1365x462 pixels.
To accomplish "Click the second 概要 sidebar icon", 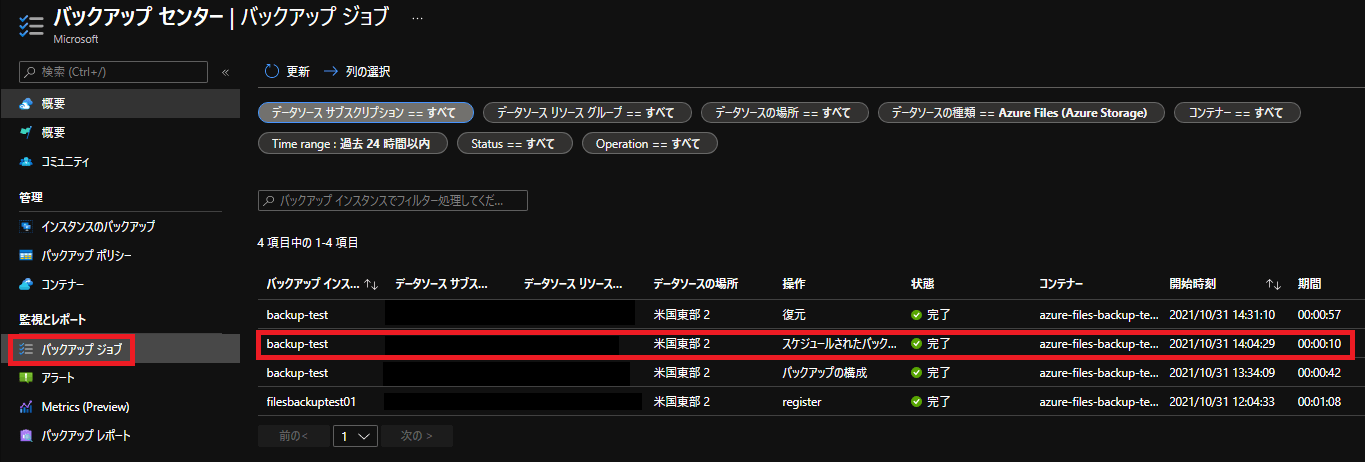I will 26,132.
